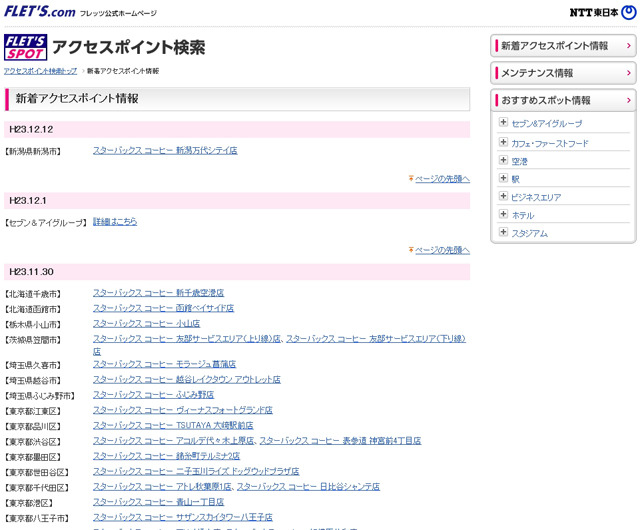Open 二子玉川ライズ ドッグウッドプラザ店 link
Screen dimensions: 640x530
[196, 471]
